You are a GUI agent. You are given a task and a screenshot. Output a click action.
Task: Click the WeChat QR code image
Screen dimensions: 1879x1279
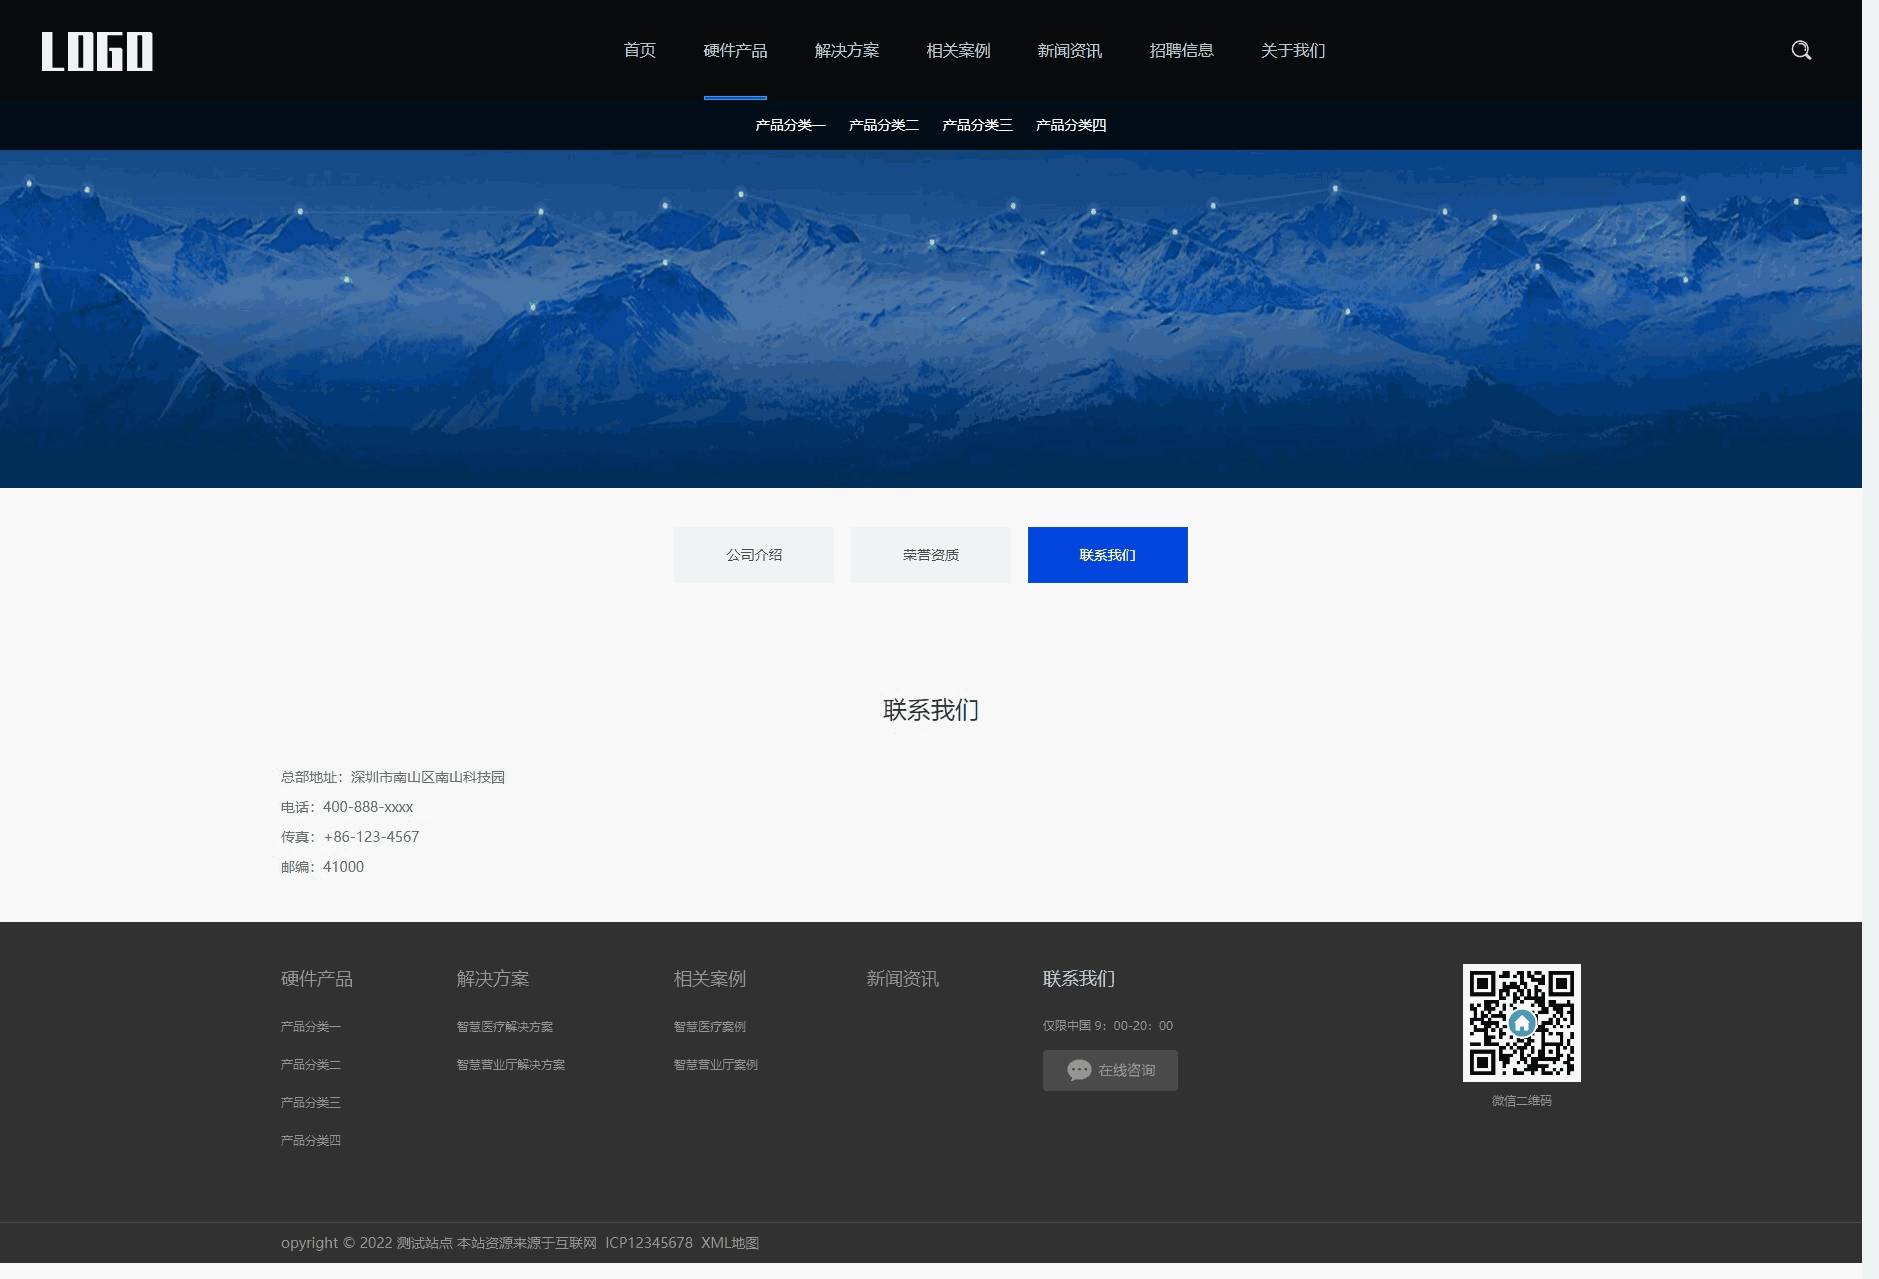pyautogui.click(x=1521, y=1023)
